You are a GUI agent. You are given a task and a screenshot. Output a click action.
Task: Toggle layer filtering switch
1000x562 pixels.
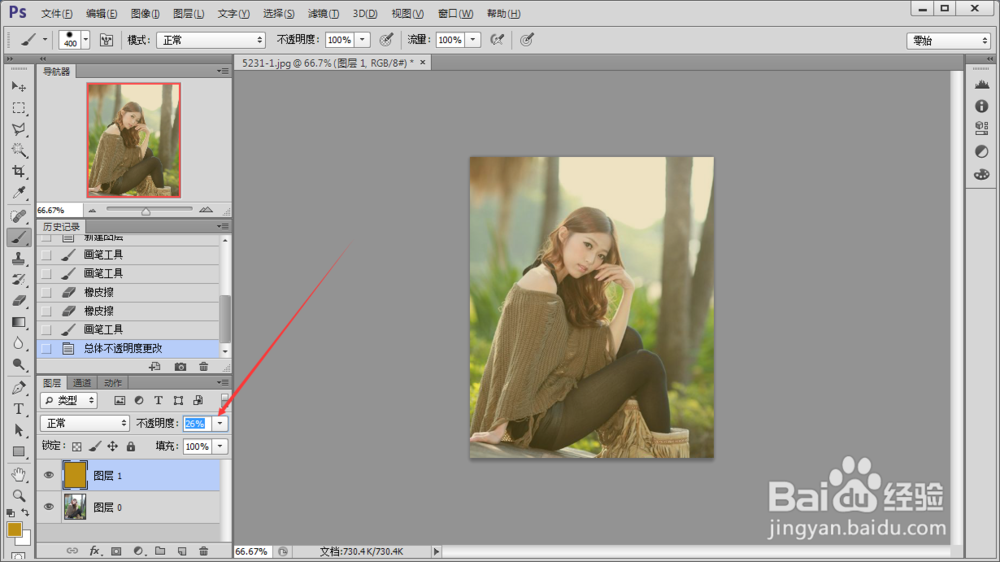click(x=224, y=400)
